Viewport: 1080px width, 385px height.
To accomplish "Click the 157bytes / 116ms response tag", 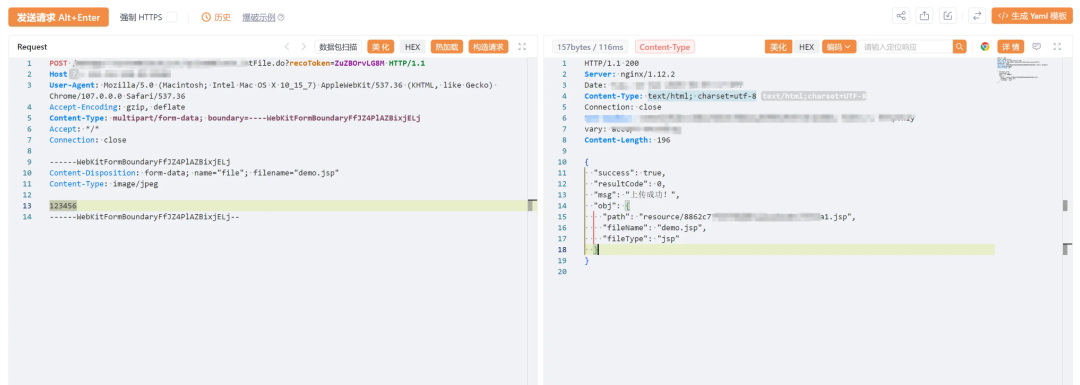I will (591, 47).
